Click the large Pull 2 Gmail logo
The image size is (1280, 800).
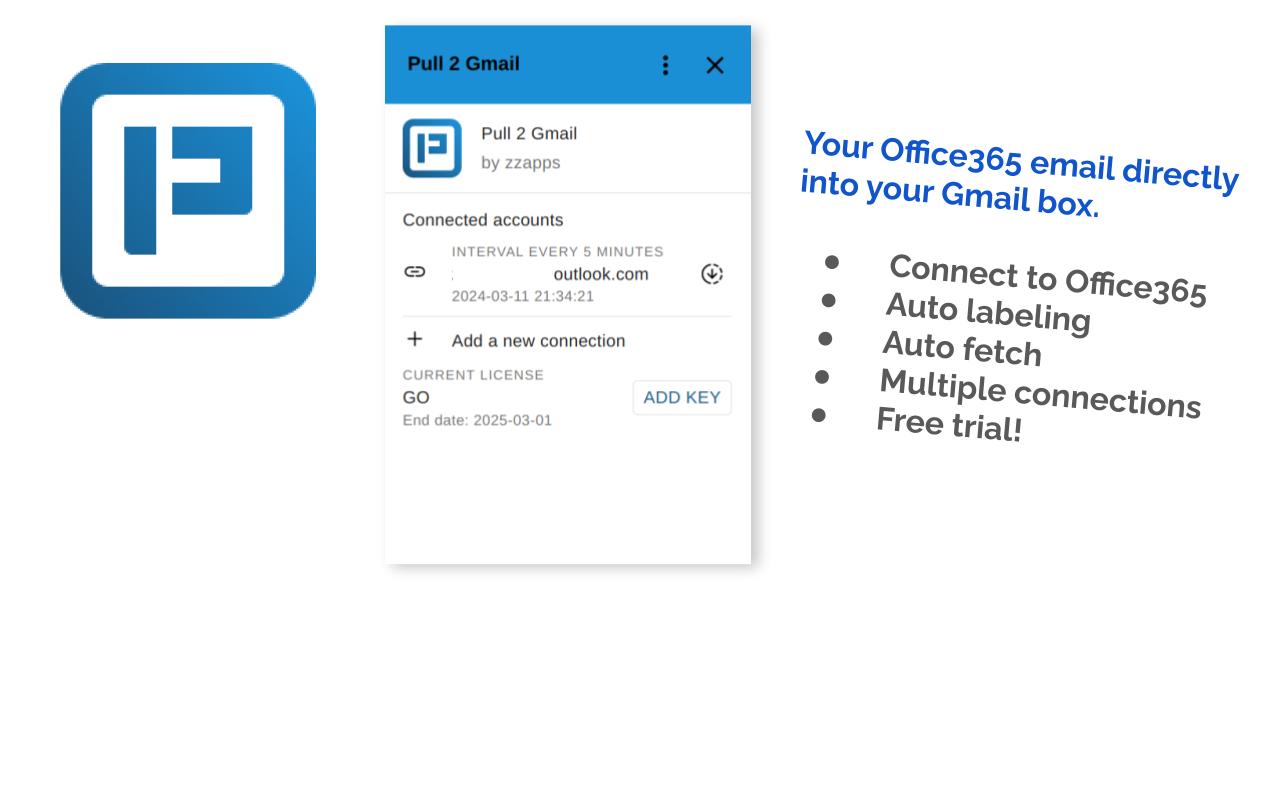point(188,191)
